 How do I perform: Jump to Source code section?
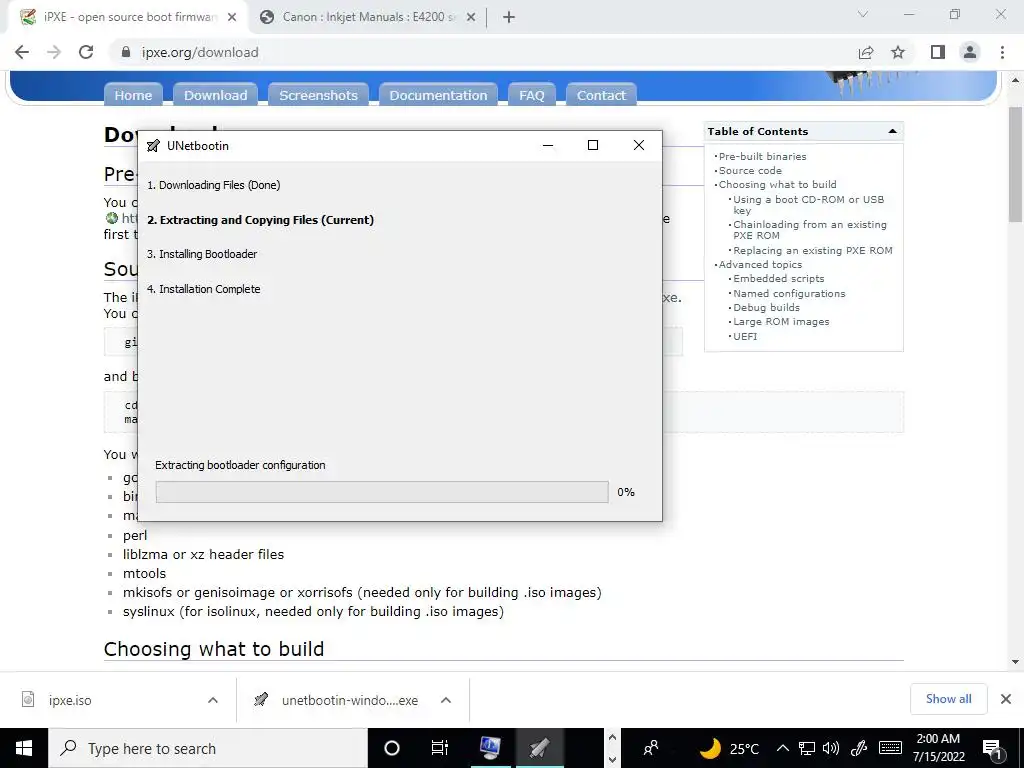point(750,170)
